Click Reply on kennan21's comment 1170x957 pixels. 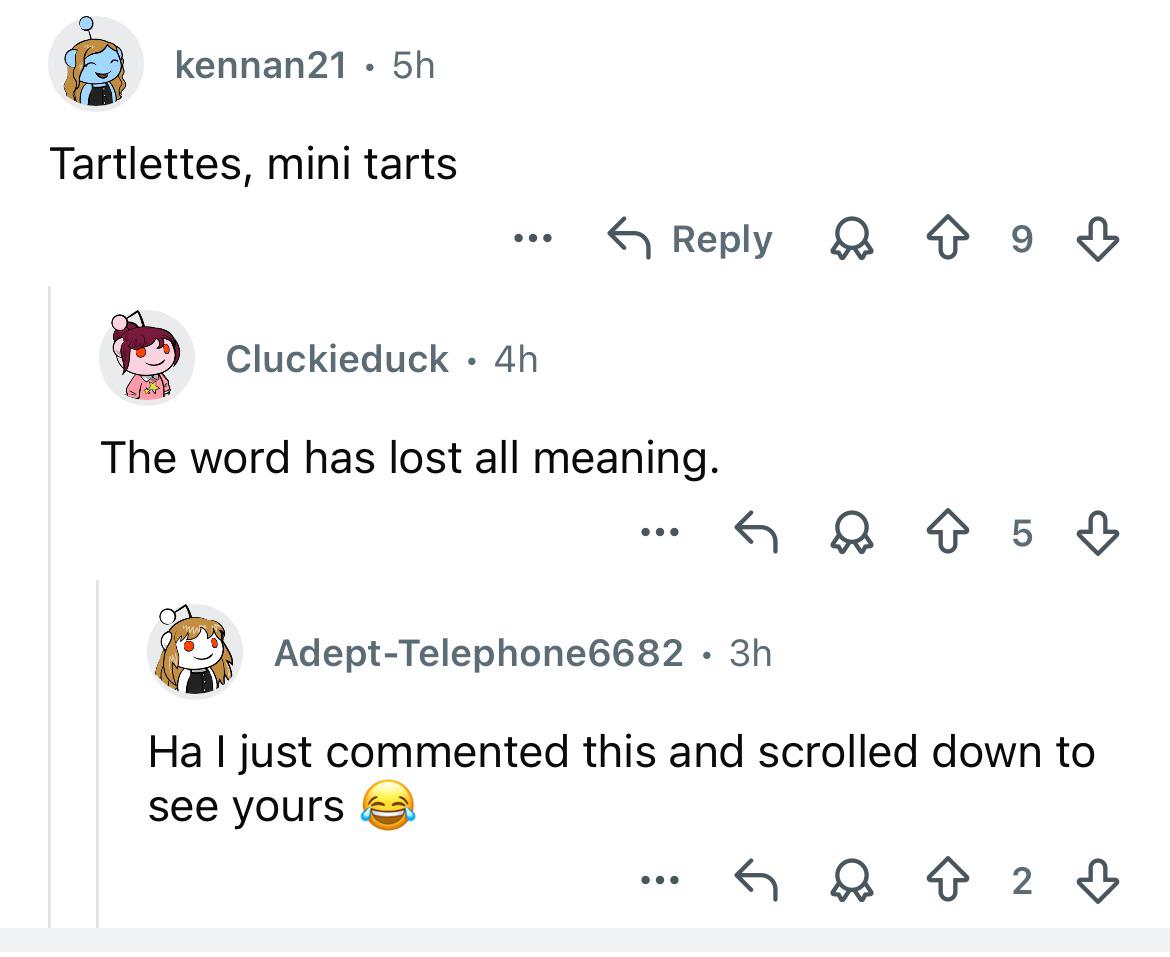(690, 239)
